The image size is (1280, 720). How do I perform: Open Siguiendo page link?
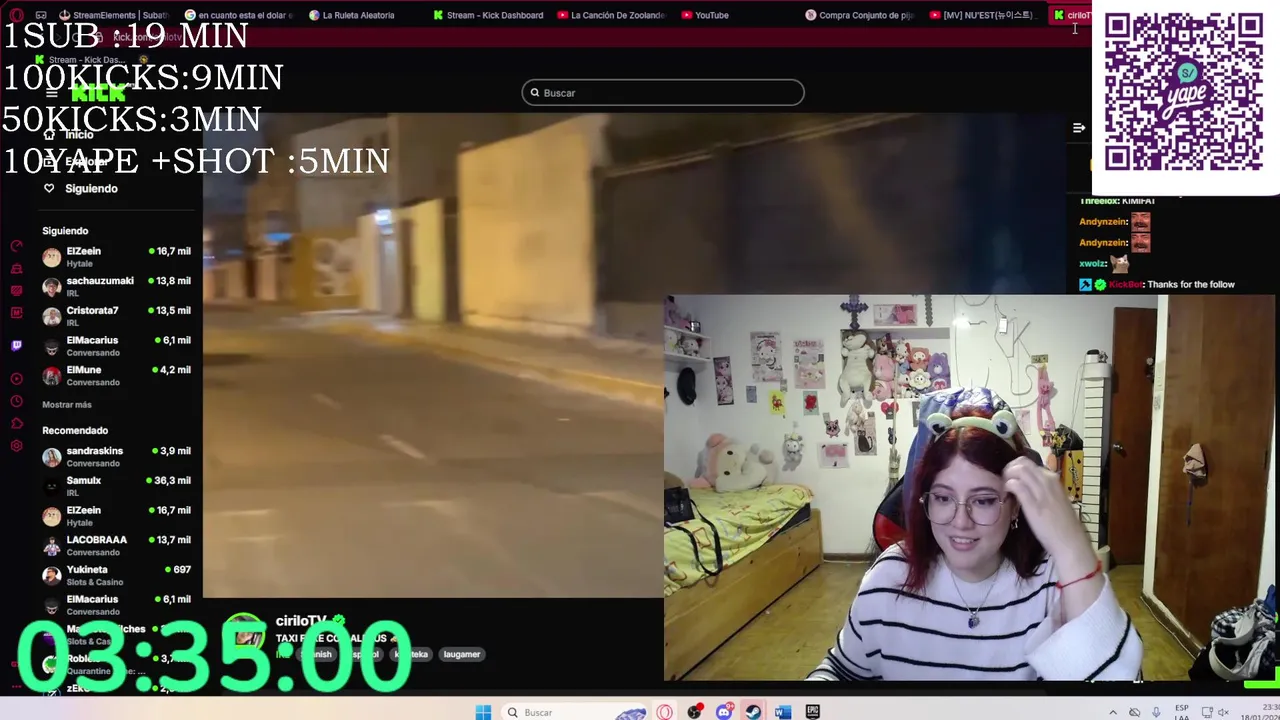[x=91, y=188]
